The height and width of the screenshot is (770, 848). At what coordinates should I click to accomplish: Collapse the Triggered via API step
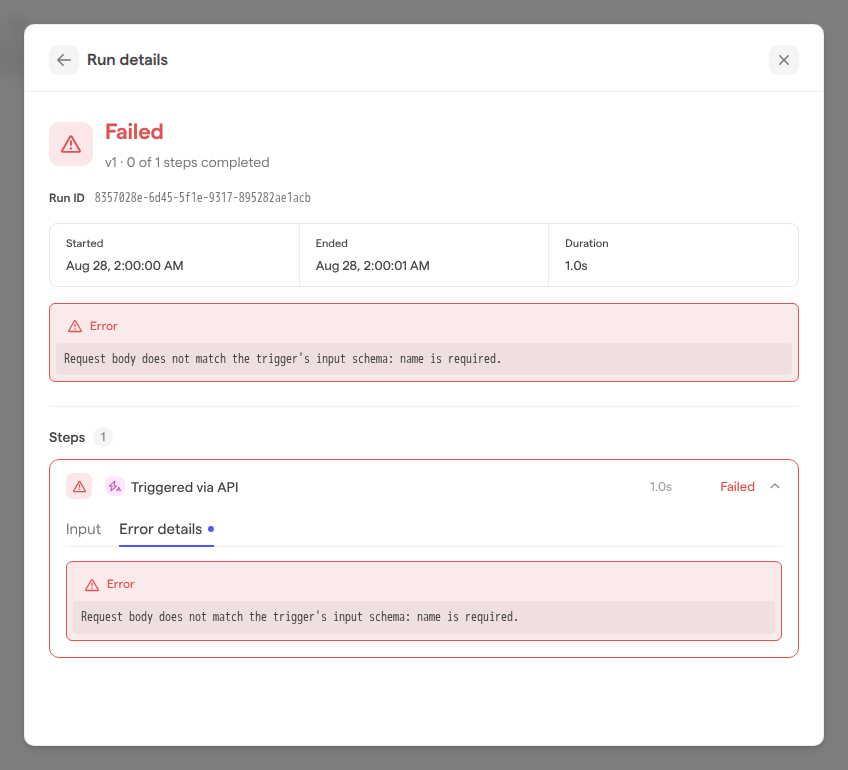[775, 487]
